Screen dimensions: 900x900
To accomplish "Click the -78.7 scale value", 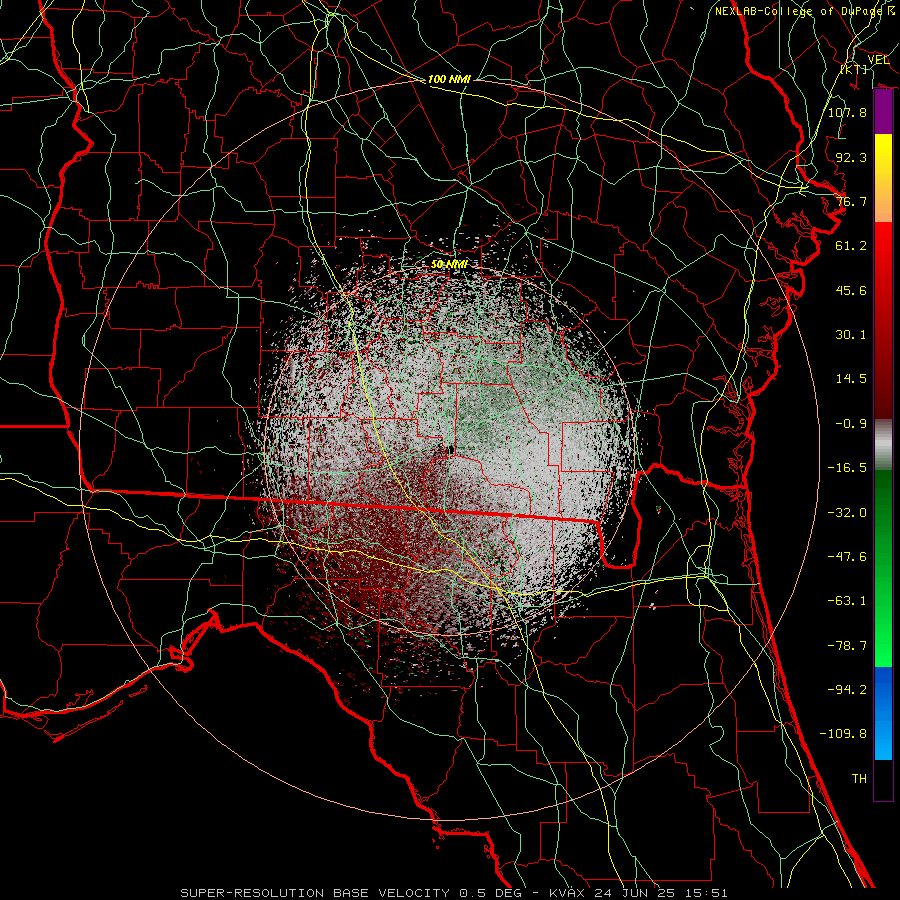I will click(847, 646).
